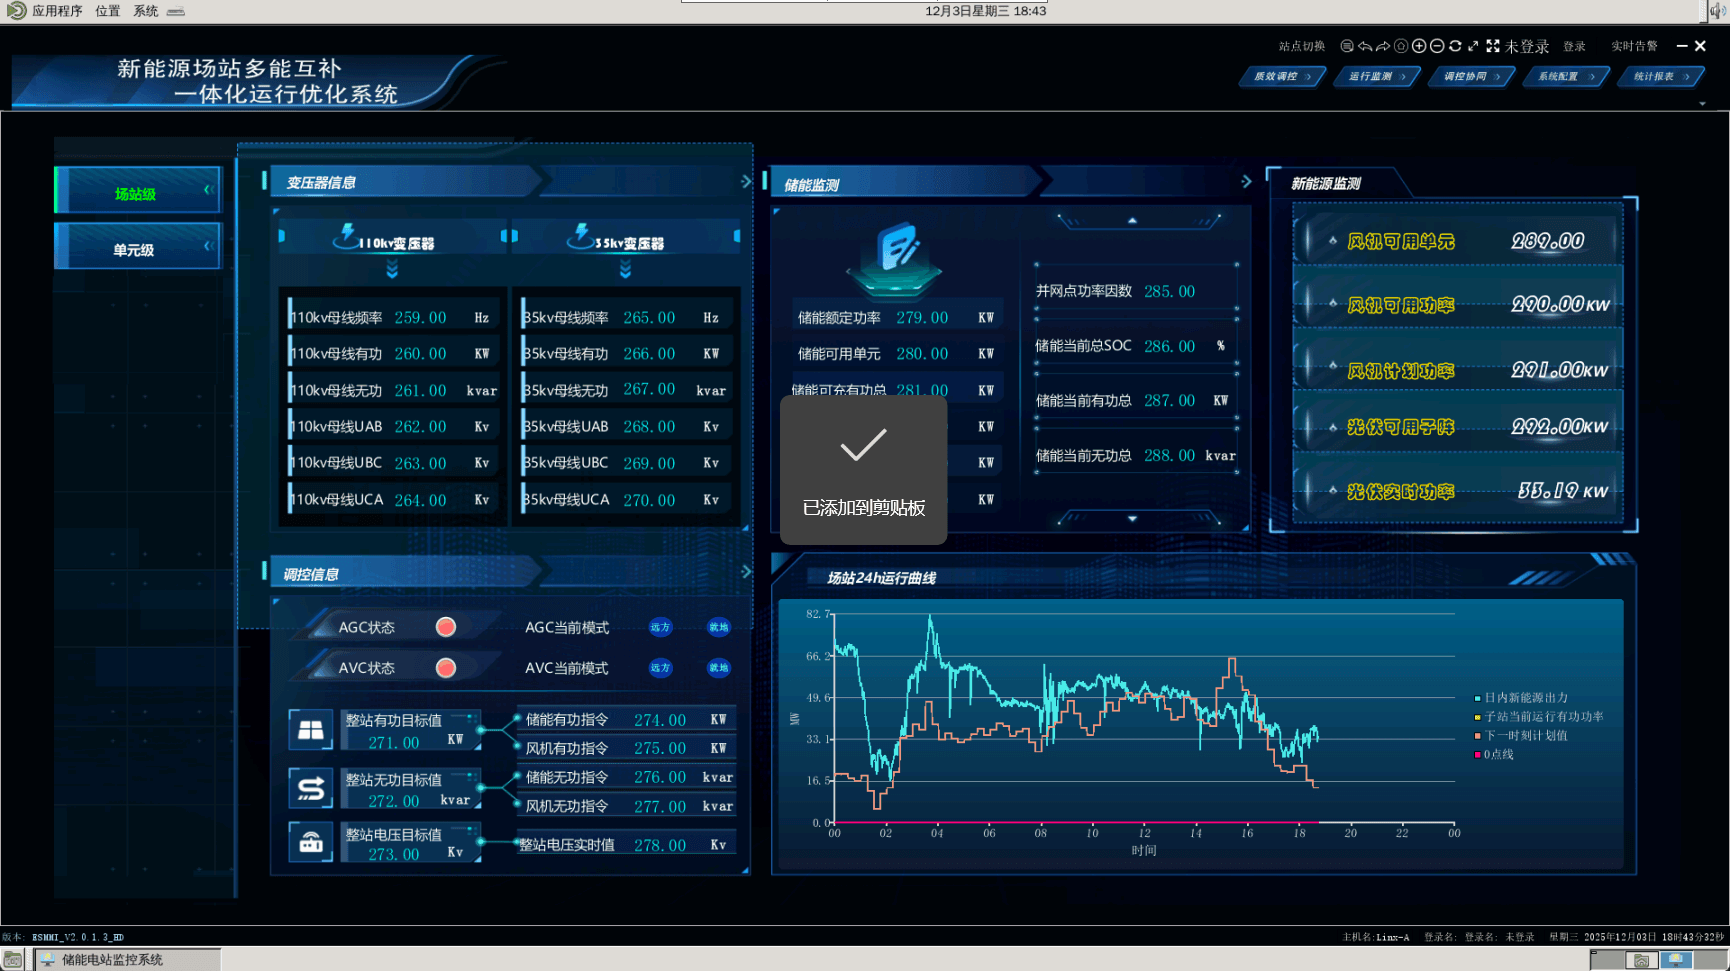The image size is (1730, 971).
Task: Click the 登录 login link
Action: pyautogui.click(x=1575, y=47)
